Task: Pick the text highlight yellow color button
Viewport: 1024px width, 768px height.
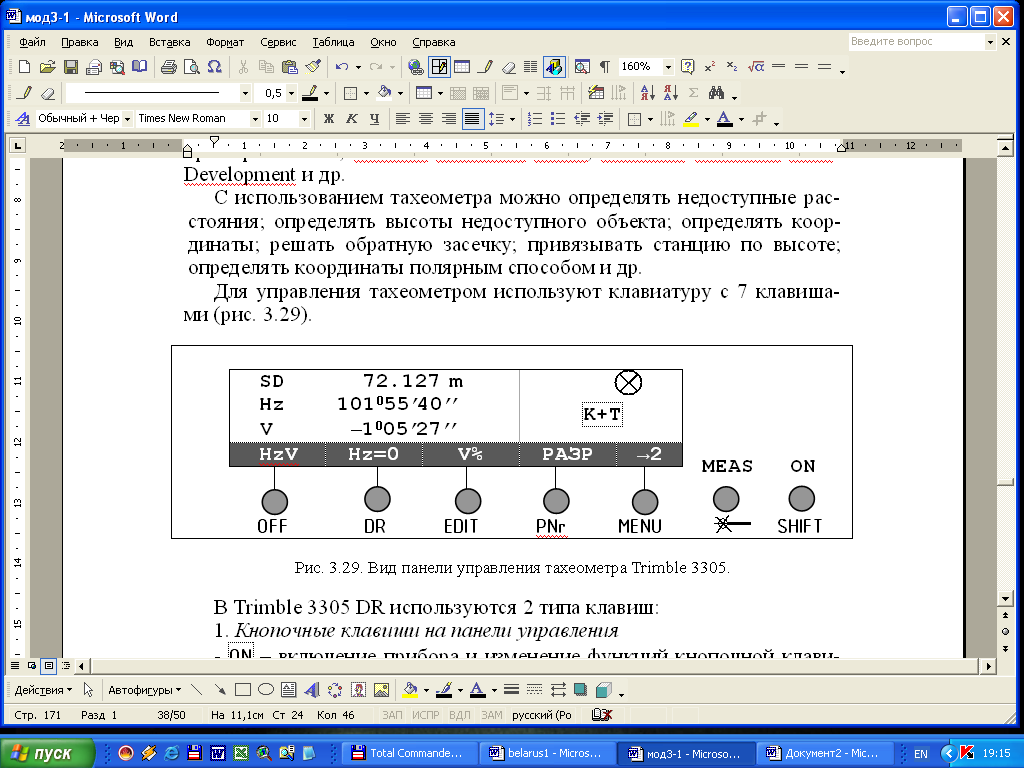Action: coord(691,119)
